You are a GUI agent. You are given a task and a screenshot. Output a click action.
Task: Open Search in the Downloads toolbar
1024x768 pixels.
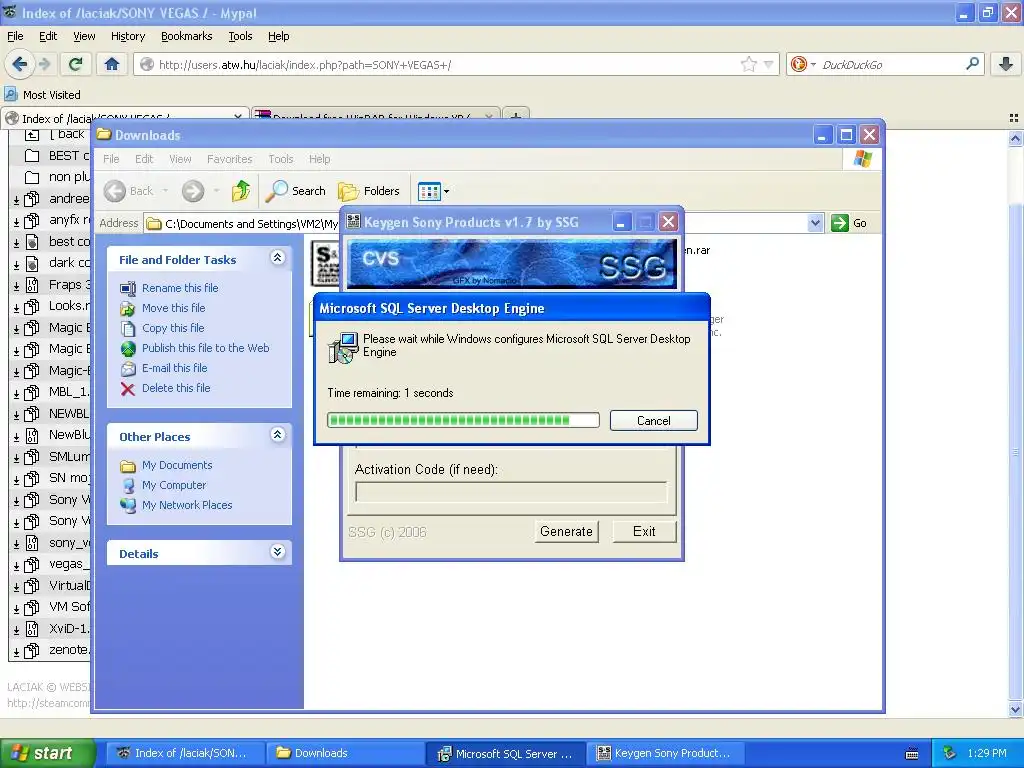[x=295, y=191]
